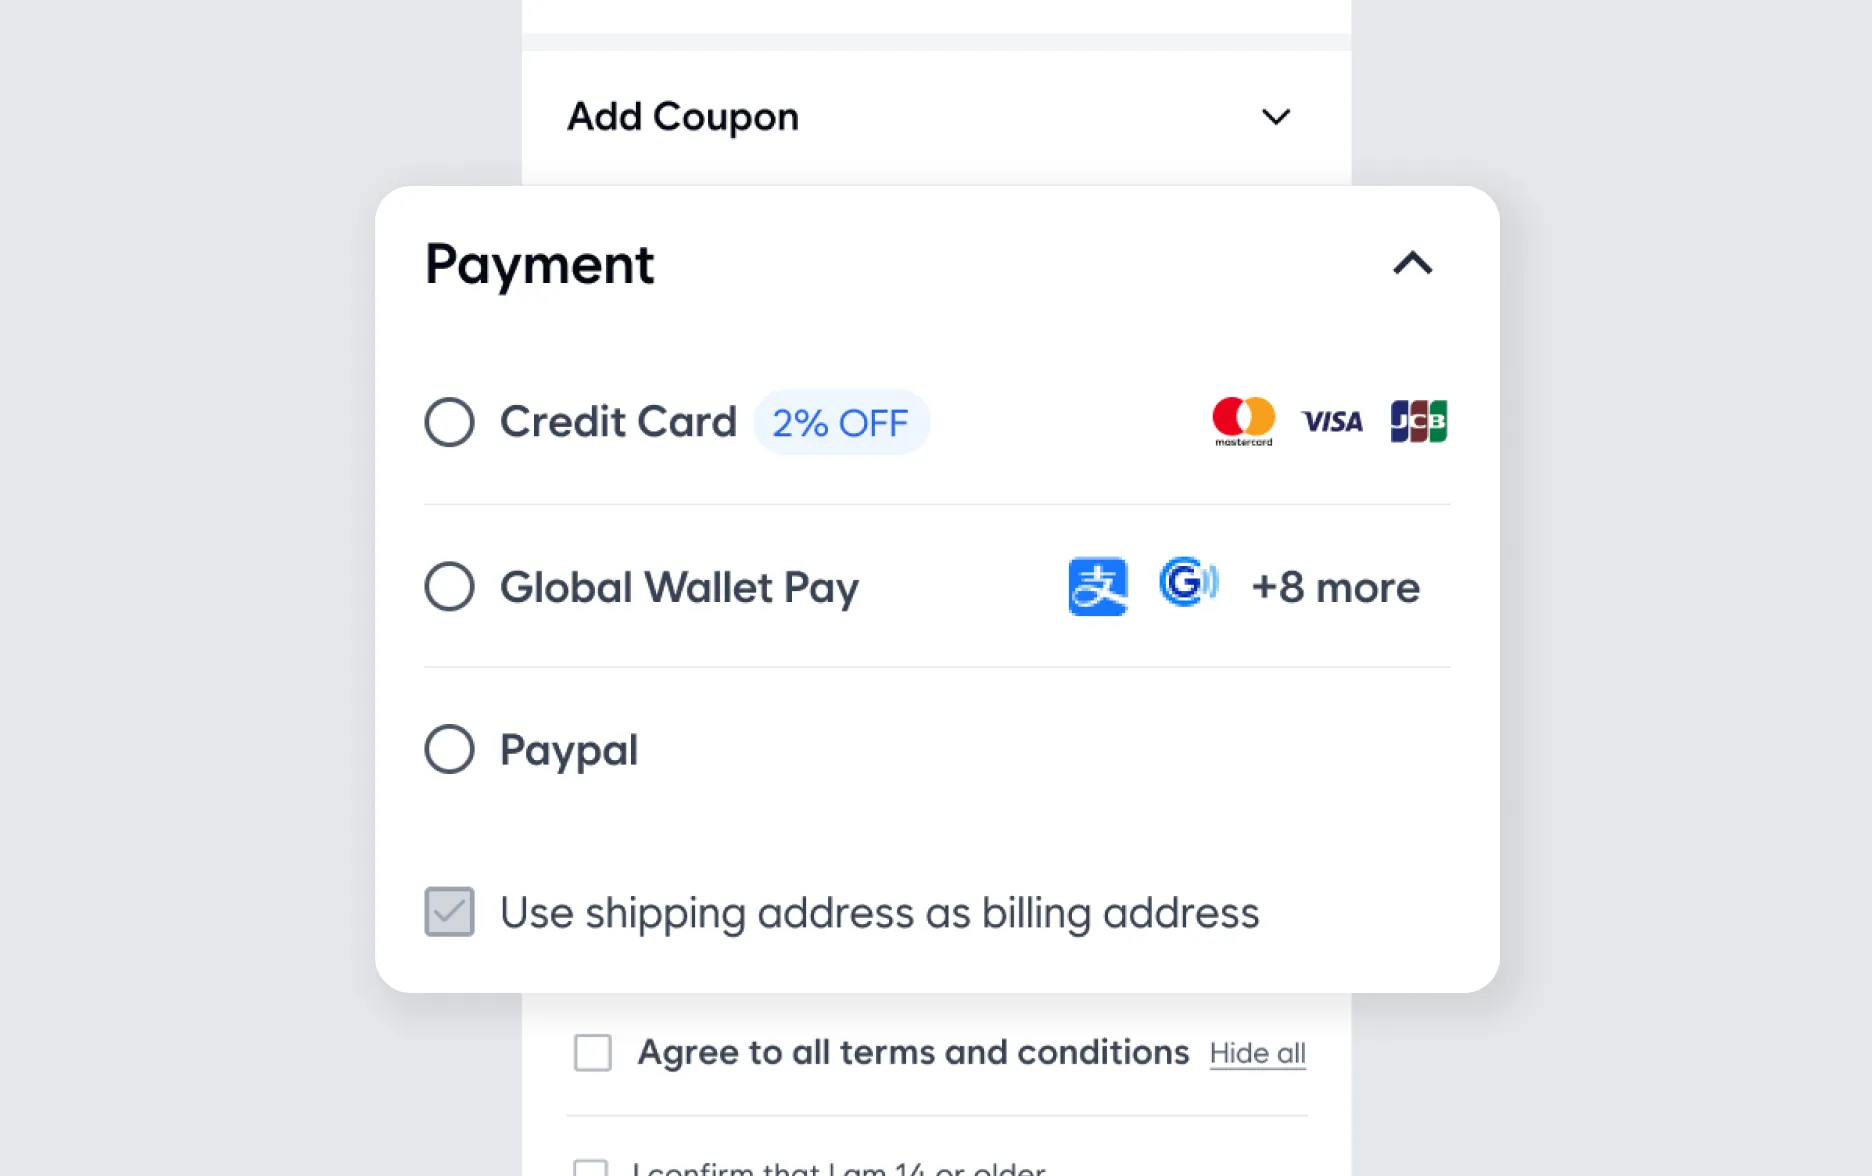Click the Payment section heading
Viewport: 1872px width, 1176px height.
click(x=539, y=264)
